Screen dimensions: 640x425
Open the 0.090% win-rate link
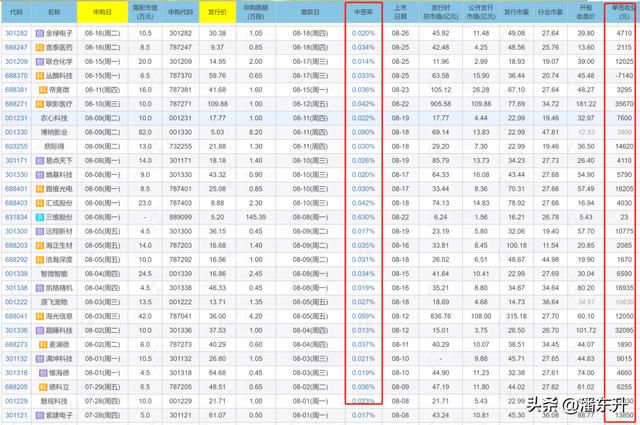(363, 132)
